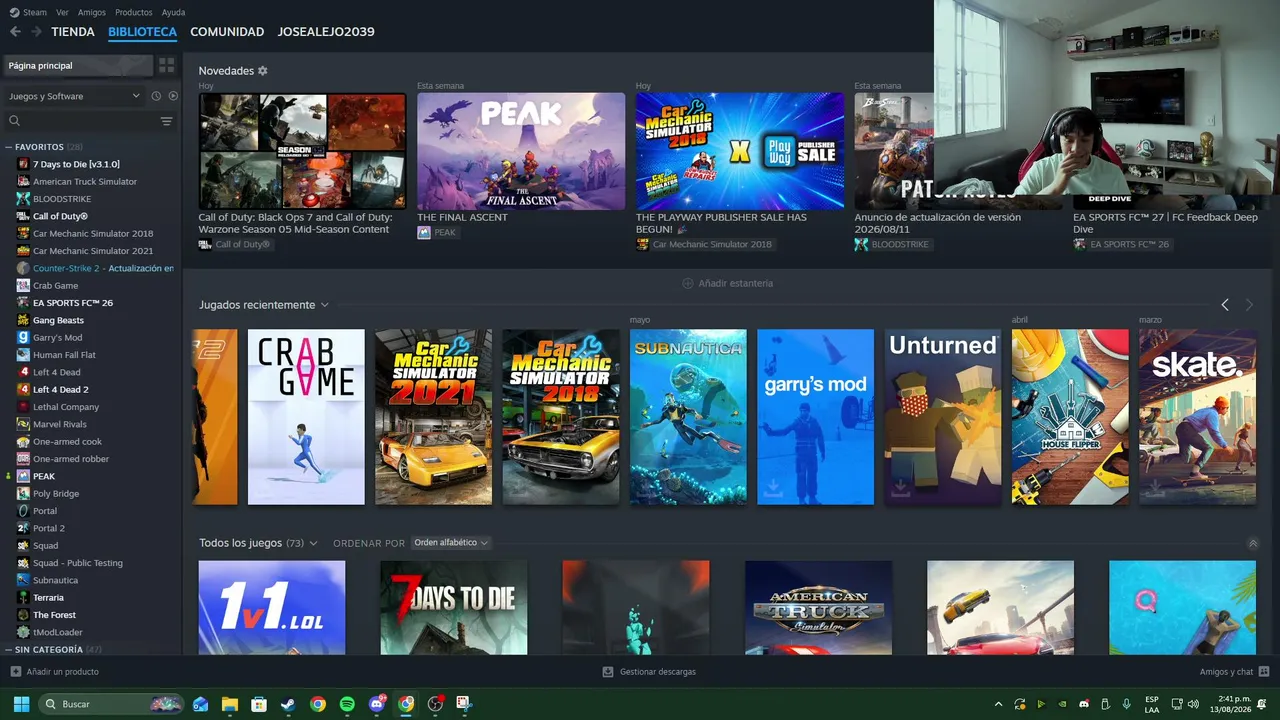Open skate. cover in recently played
This screenshot has height=720, width=1280.
[1198, 417]
